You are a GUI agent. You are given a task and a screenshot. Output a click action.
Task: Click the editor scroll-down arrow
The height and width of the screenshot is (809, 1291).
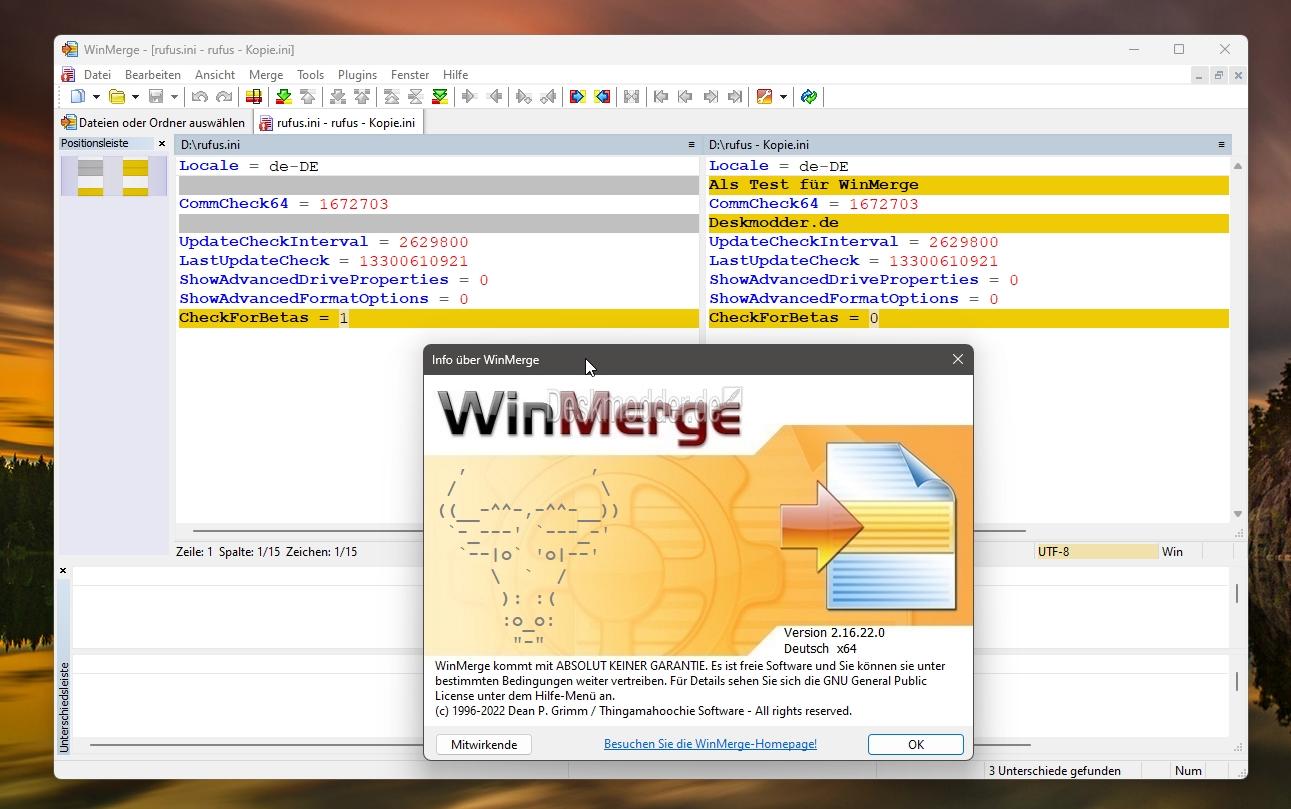coord(1238,514)
